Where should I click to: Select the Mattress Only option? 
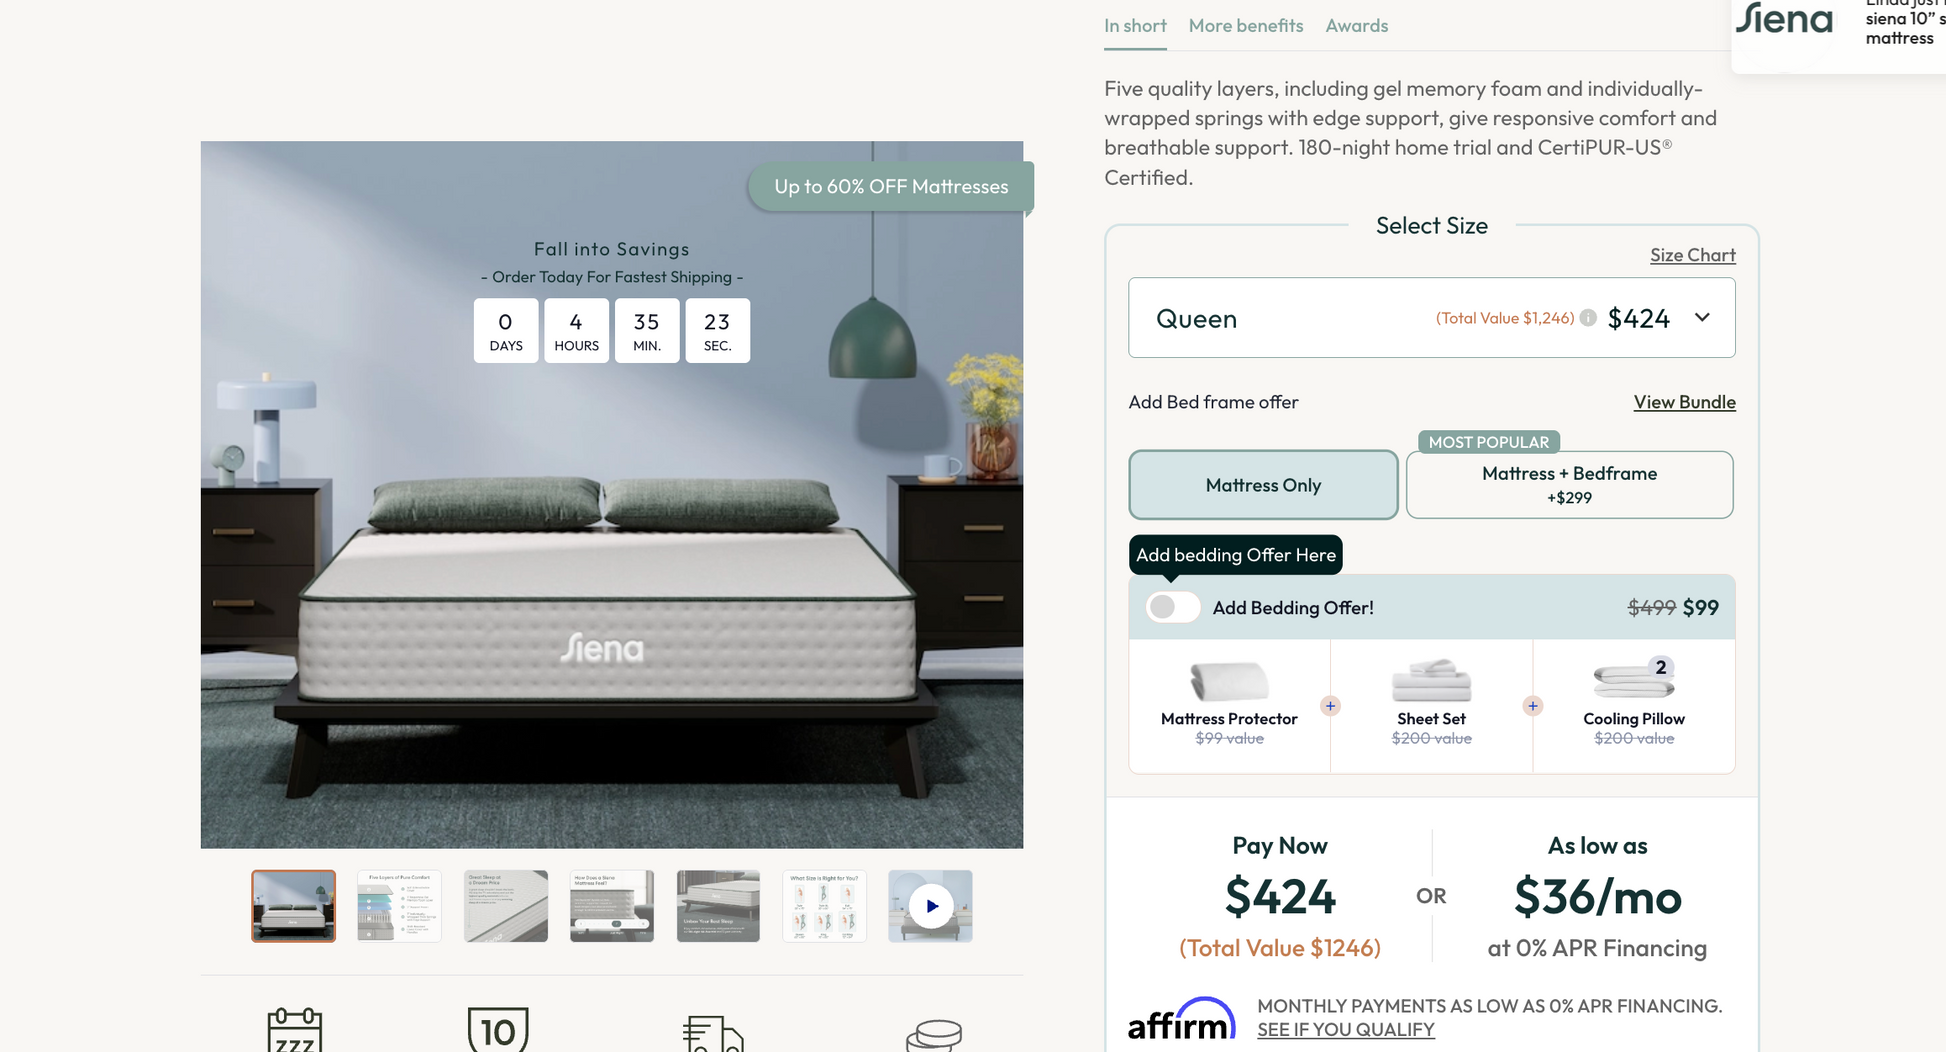point(1263,485)
